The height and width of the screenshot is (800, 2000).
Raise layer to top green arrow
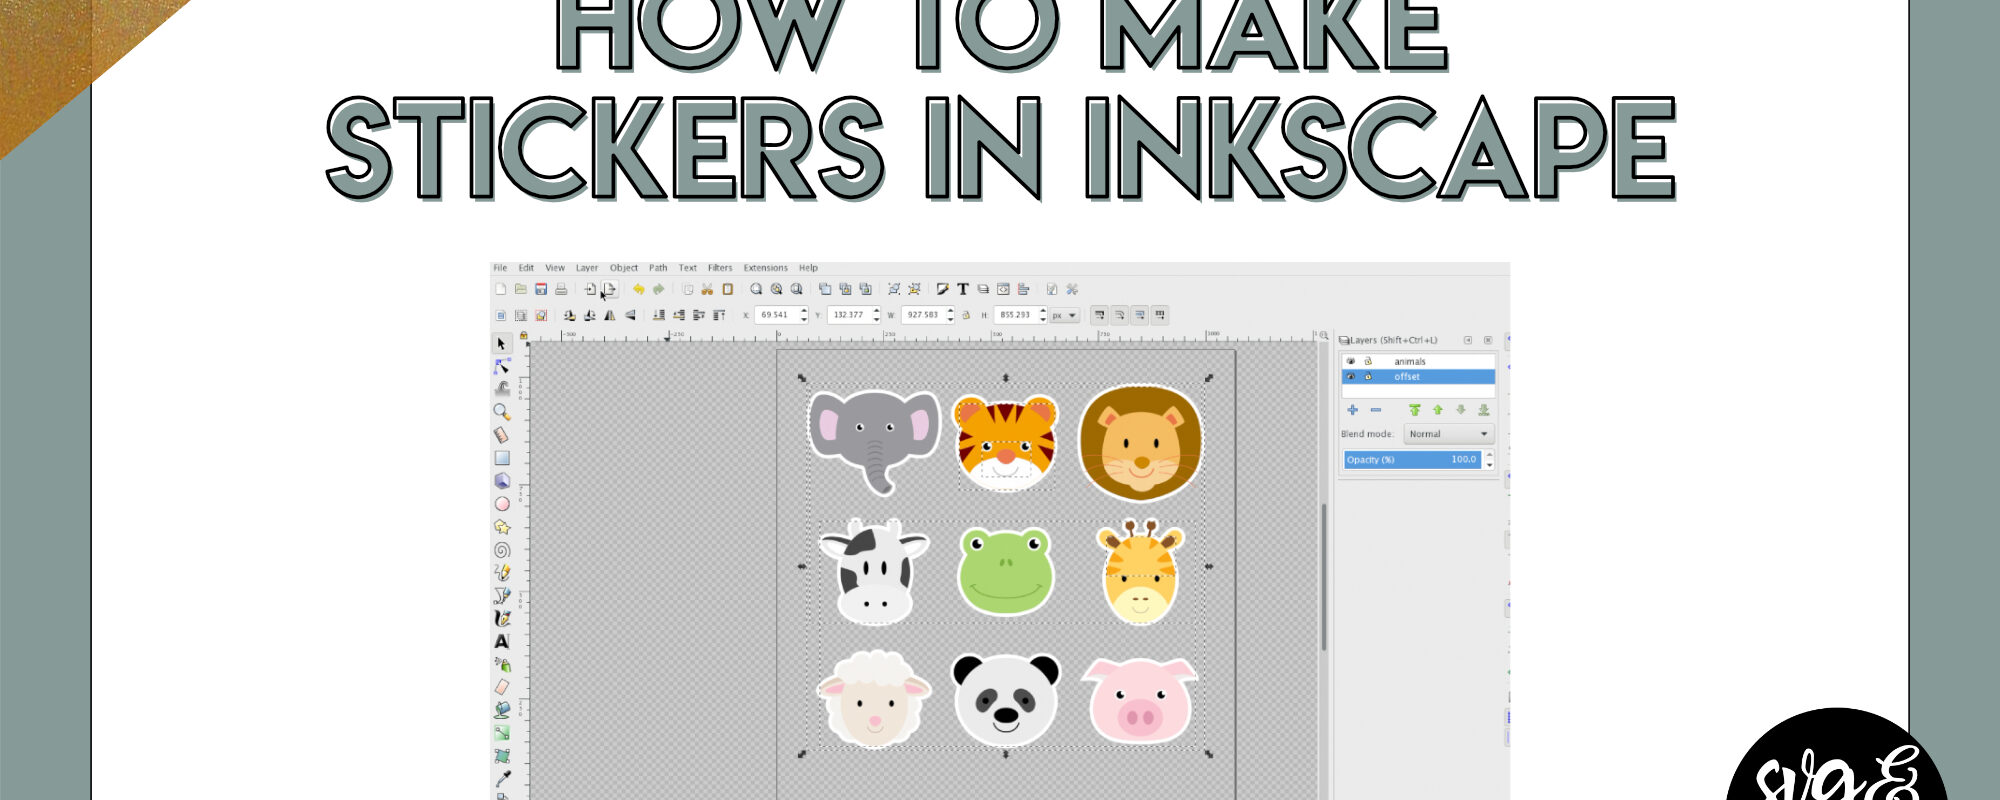coord(1414,410)
